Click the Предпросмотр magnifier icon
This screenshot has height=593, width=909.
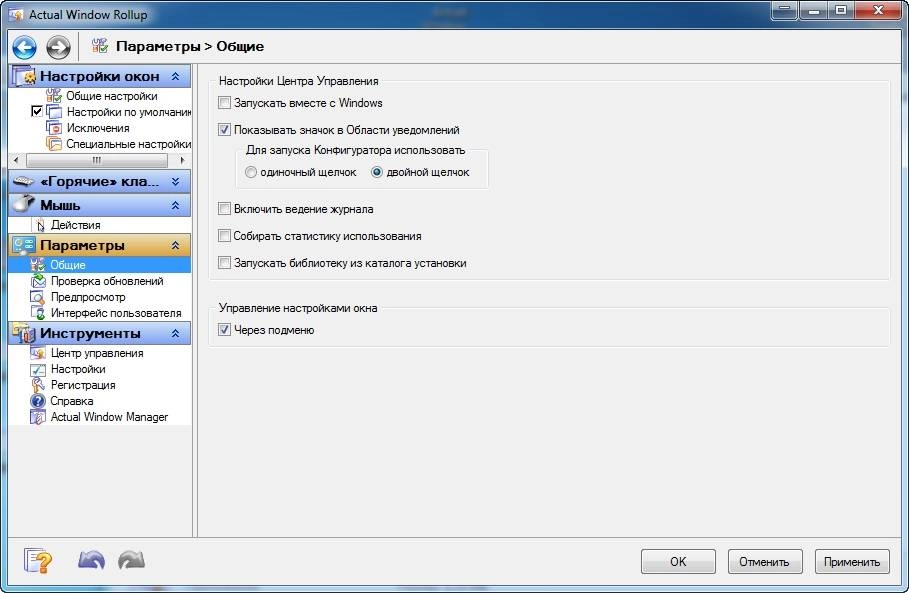pyautogui.click(x=38, y=297)
